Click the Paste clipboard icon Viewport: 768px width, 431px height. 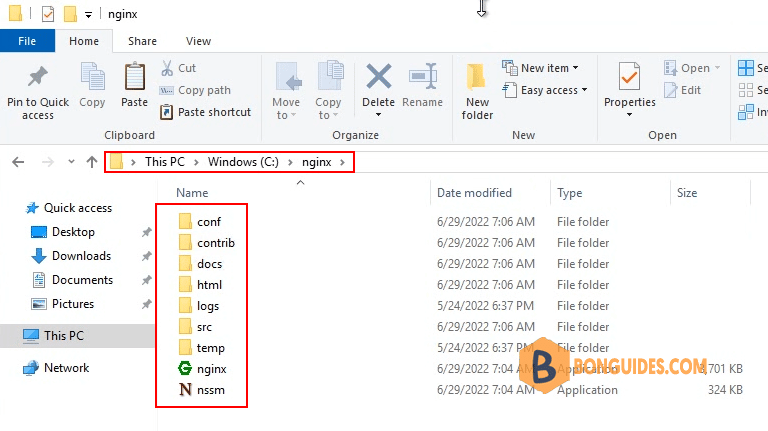click(x=135, y=76)
